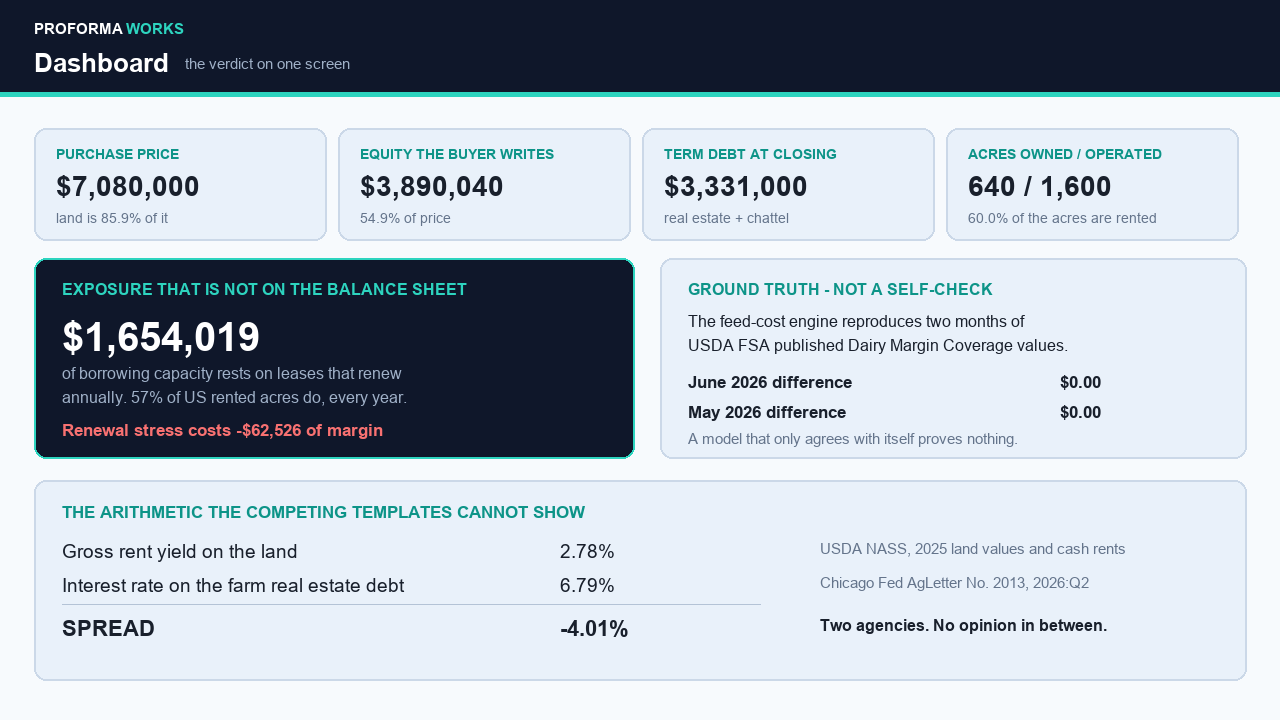This screenshot has width=1280, height=720.
Task: Open the Term Debt At Closing card
Action: pos(789,184)
